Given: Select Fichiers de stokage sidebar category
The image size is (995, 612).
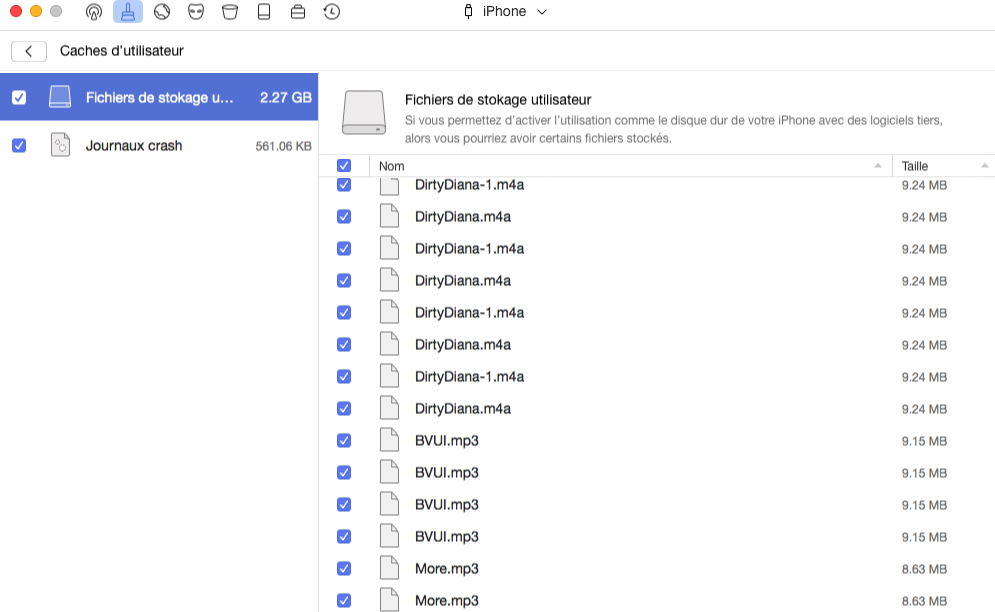Looking at the screenshot, I should click(159, 96).
